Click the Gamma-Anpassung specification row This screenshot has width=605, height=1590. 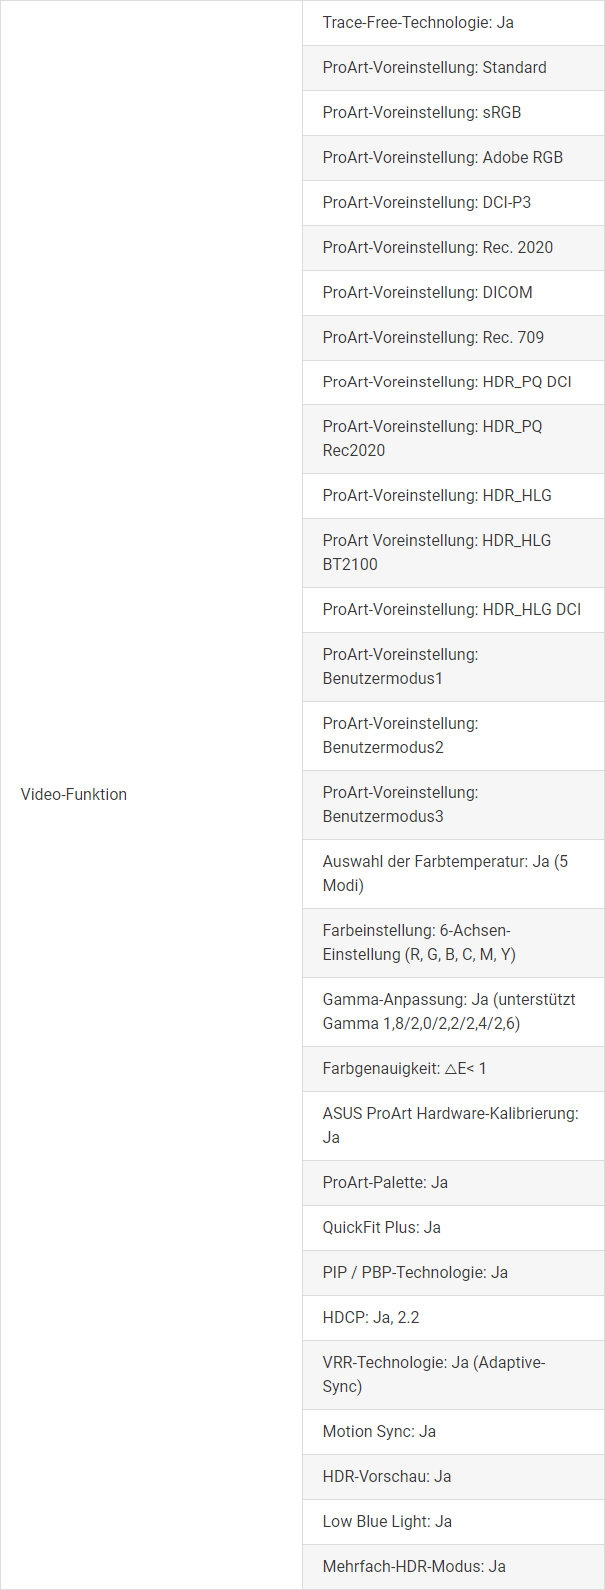coord(454,1012)
